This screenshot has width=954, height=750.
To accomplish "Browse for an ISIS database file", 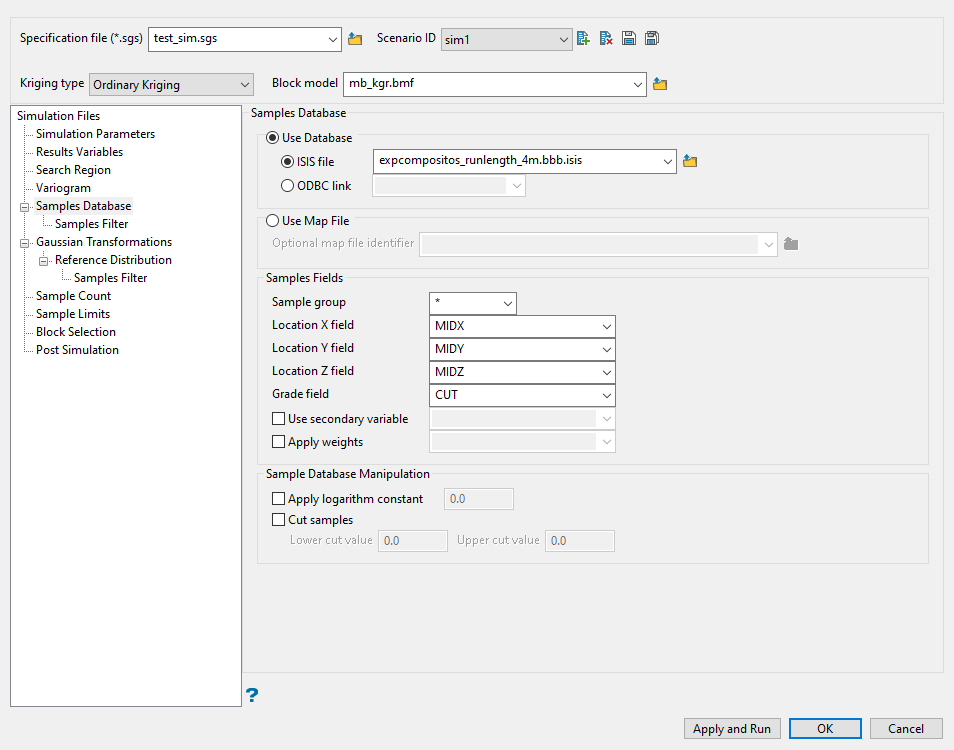I will pos(690,161).
